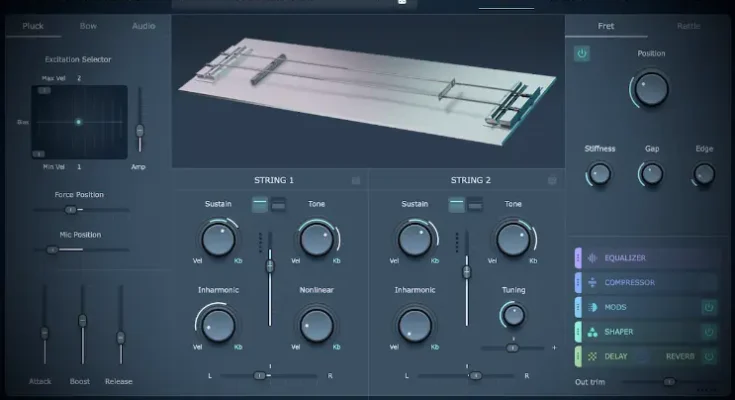Click the Reverb button in effects list
The width and height of the screenshot is (735, 400).
click(680, 355)
